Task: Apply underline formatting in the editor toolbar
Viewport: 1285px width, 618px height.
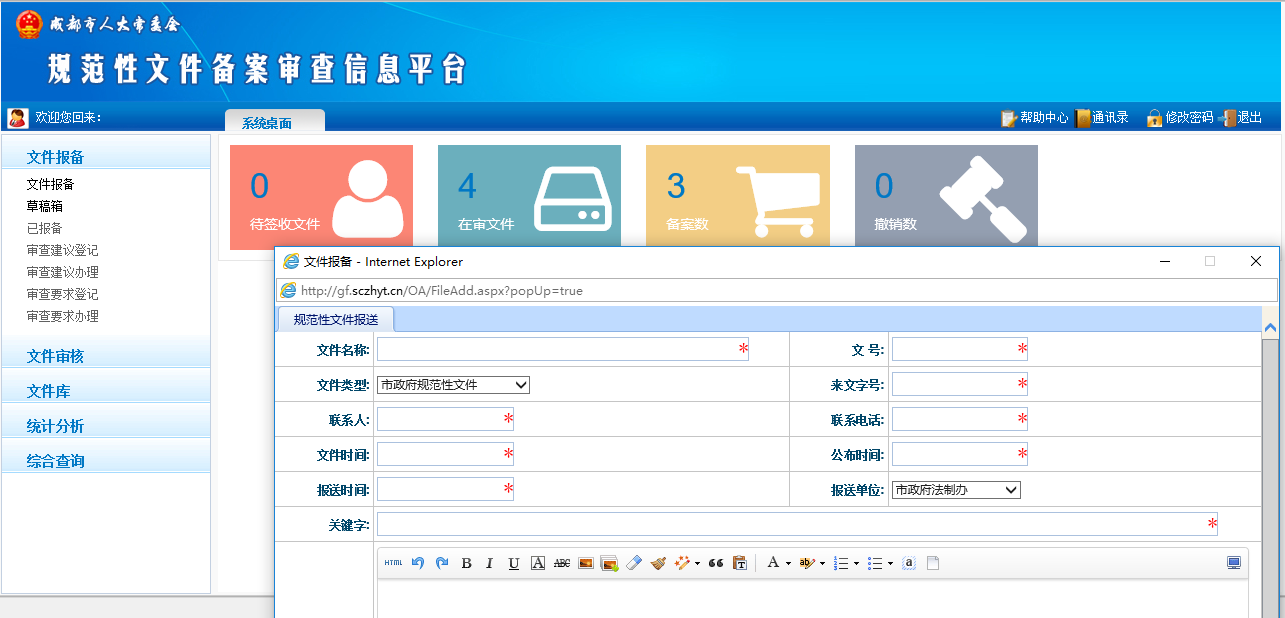Action: pyautogui.click(x=513, y=563)
